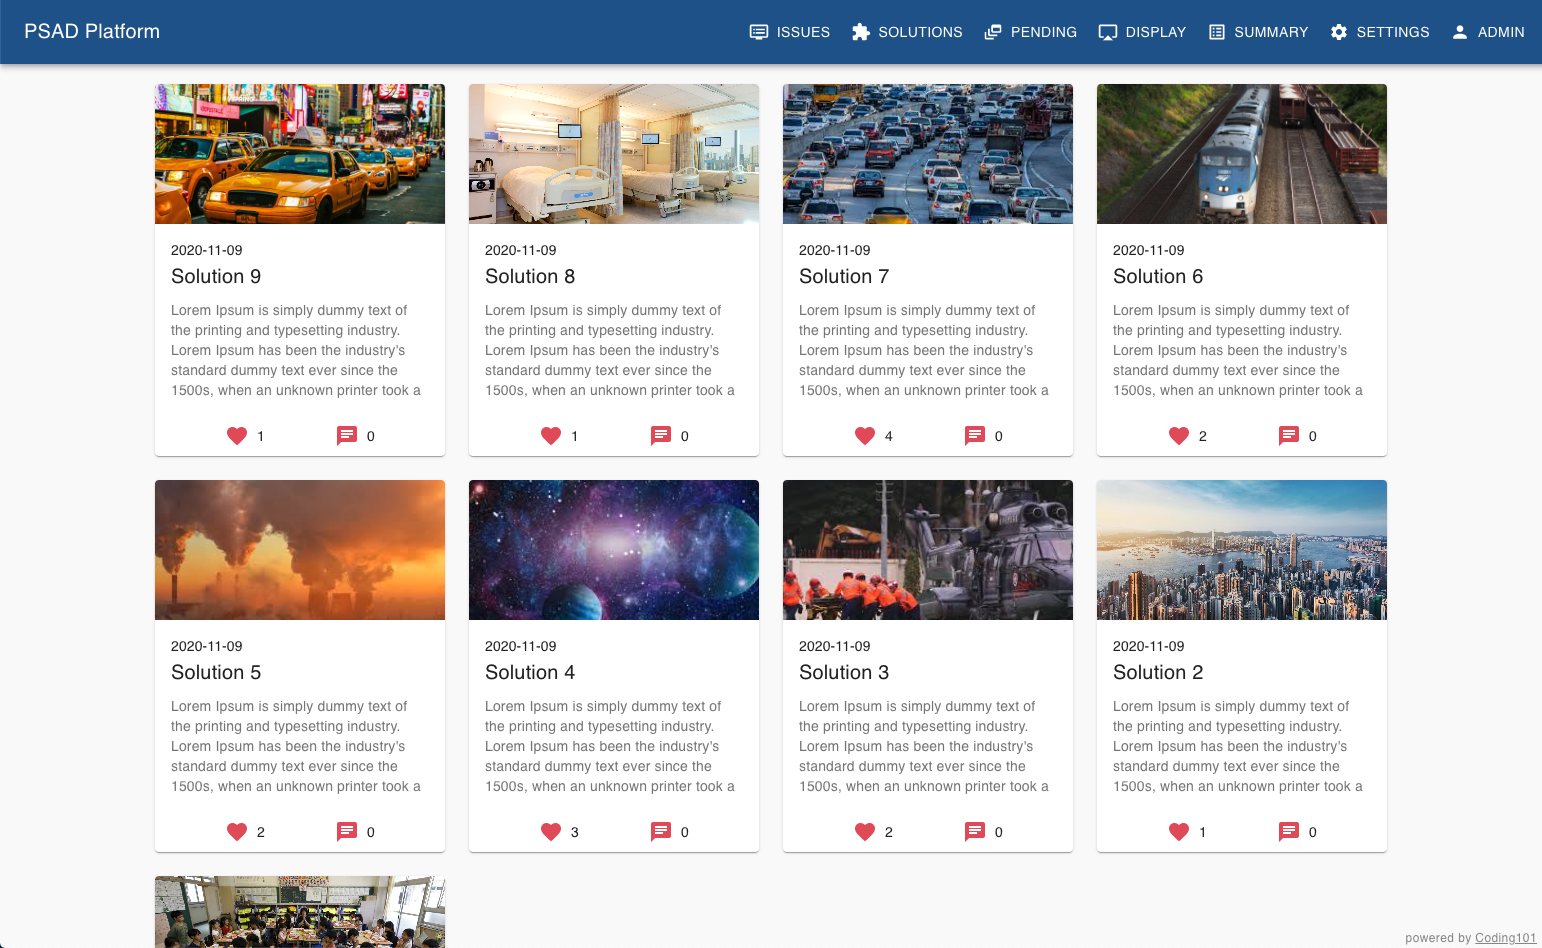
Task: Select the Solution 9 description text
Action: (x=296, y=350)
